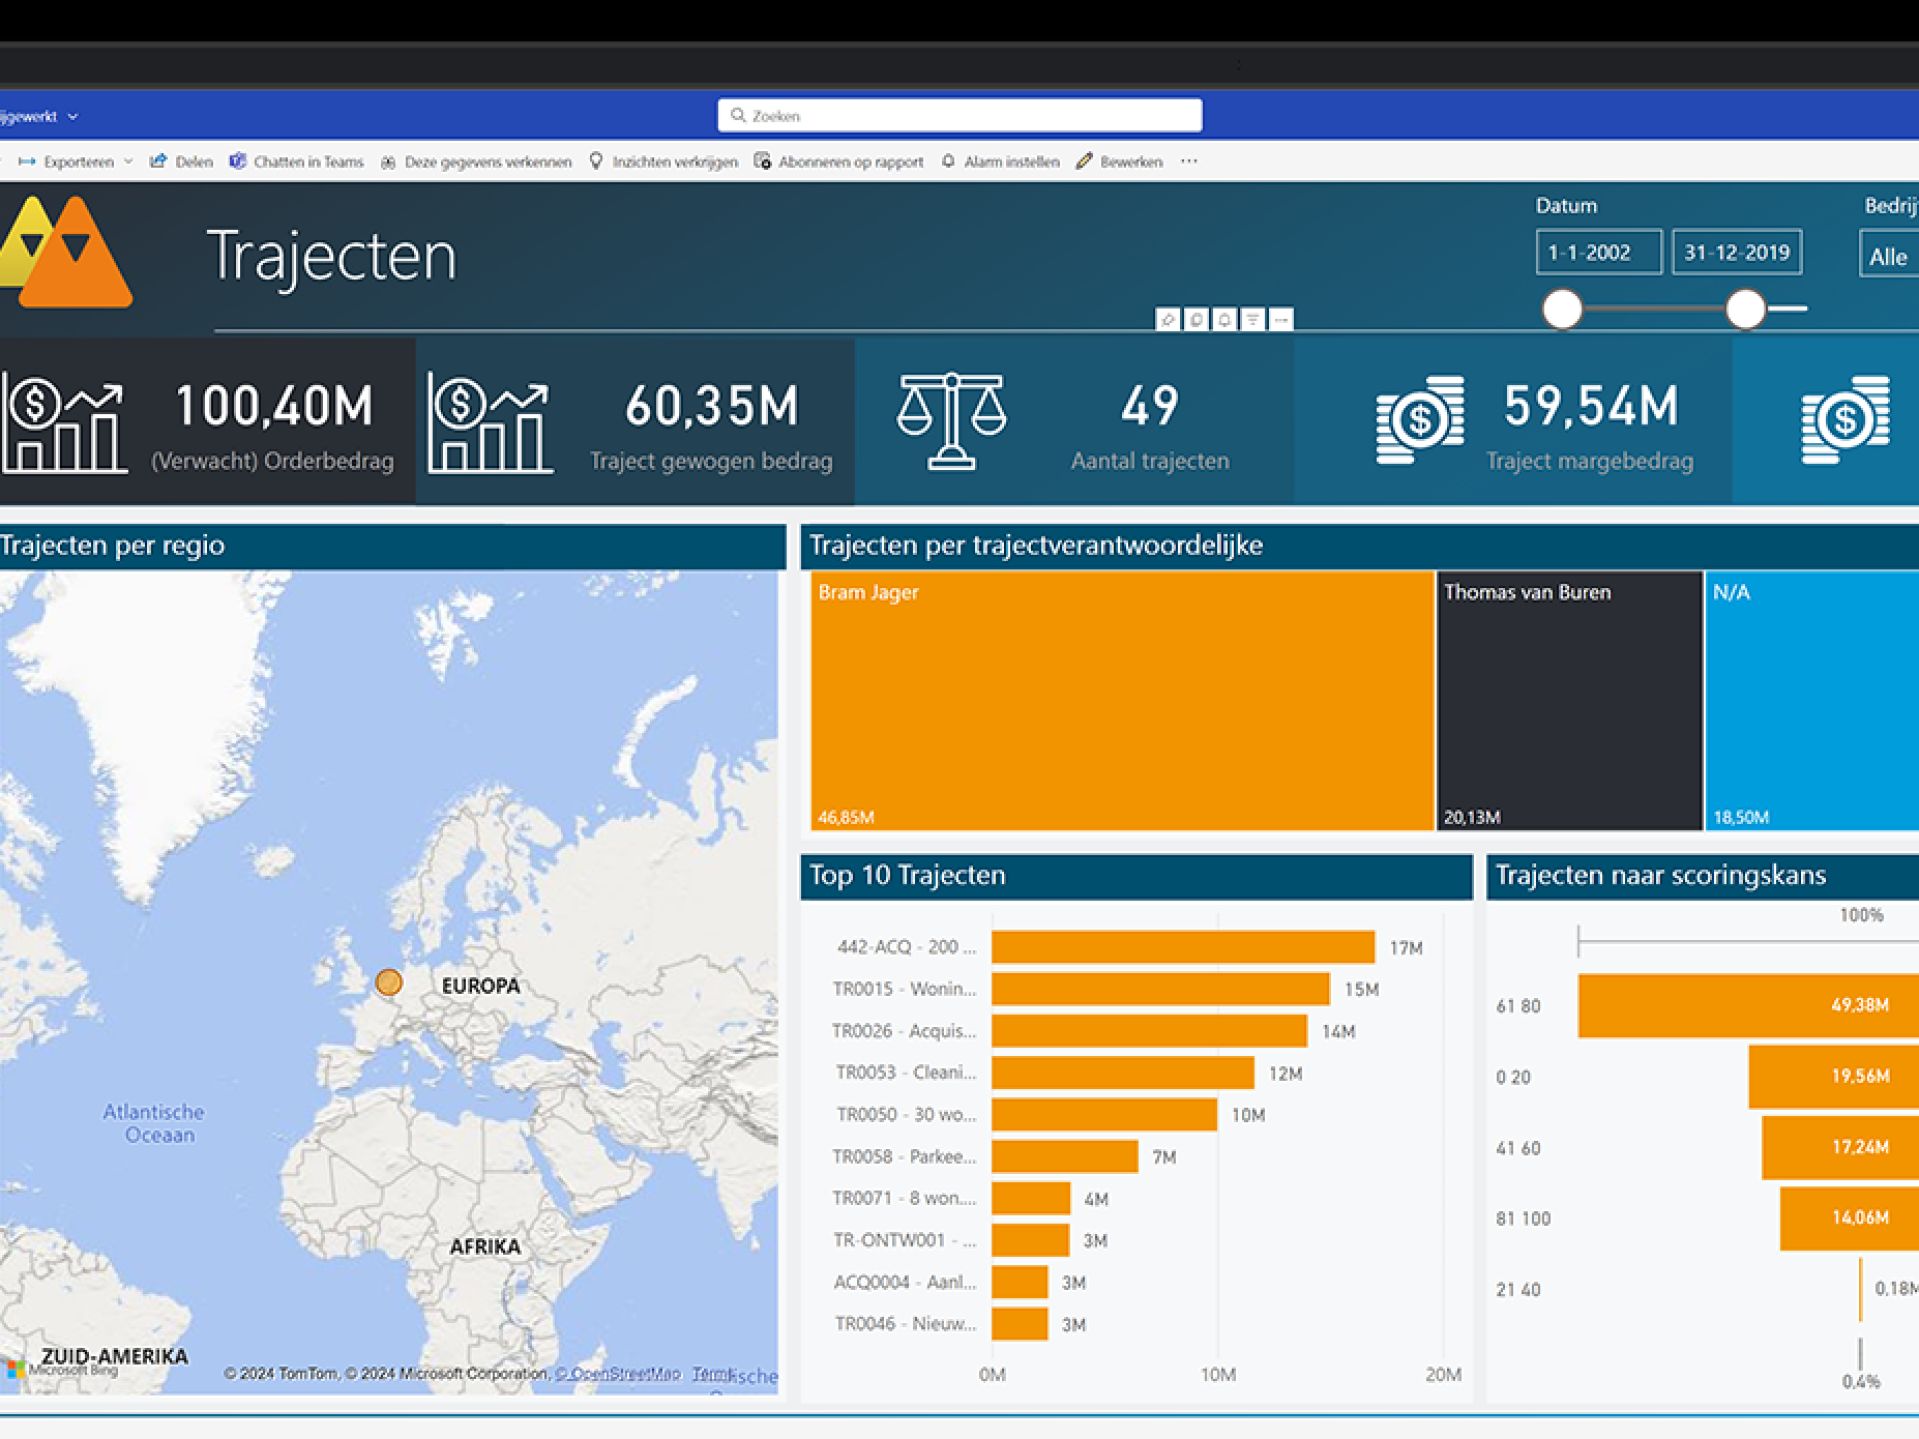Click the Bewerken pencil icon
This screenshot has width=1919, height=1439.
click(x=1084, y=161)
